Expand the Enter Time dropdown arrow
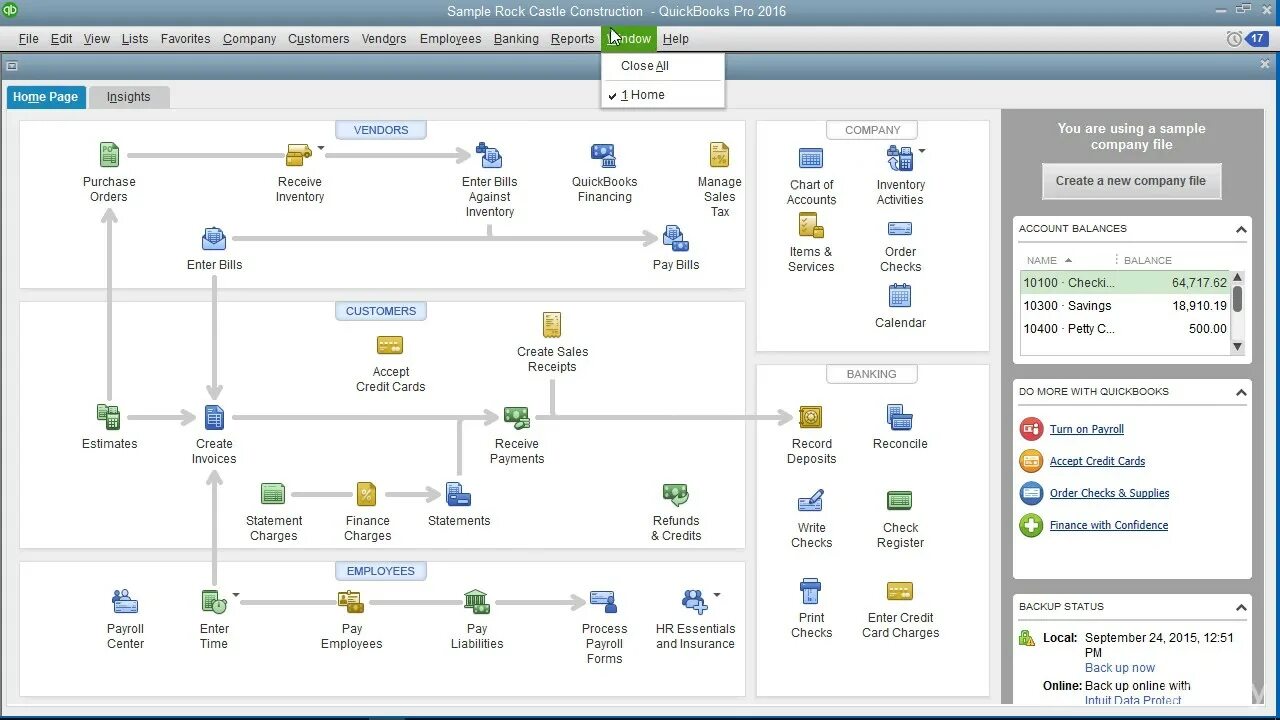1280x720 pixels. 236,595
